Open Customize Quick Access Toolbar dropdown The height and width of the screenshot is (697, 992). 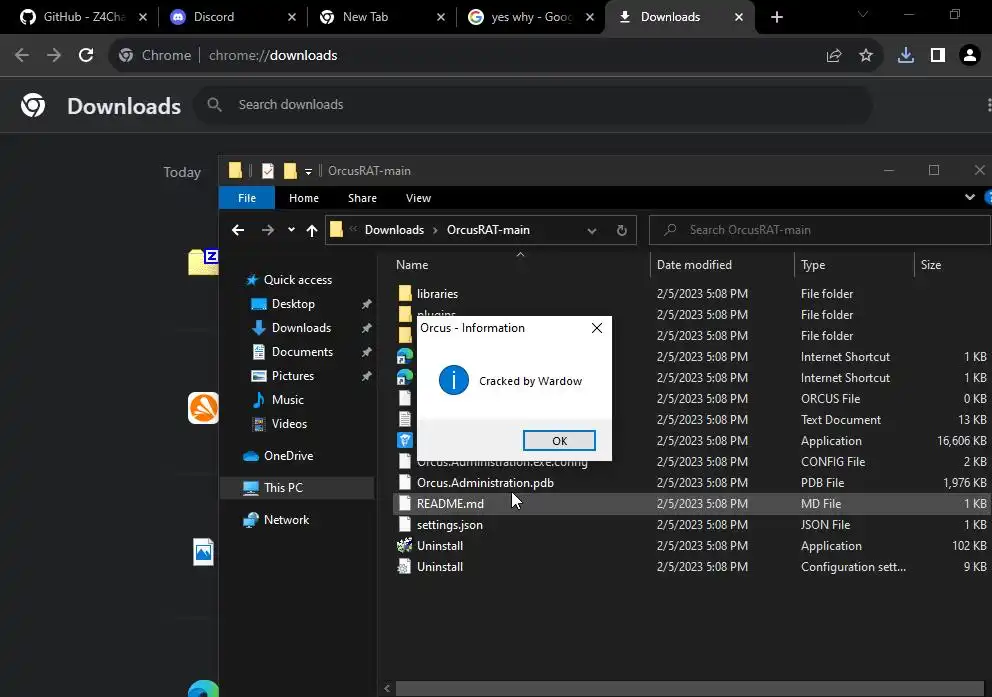[308, 171]
